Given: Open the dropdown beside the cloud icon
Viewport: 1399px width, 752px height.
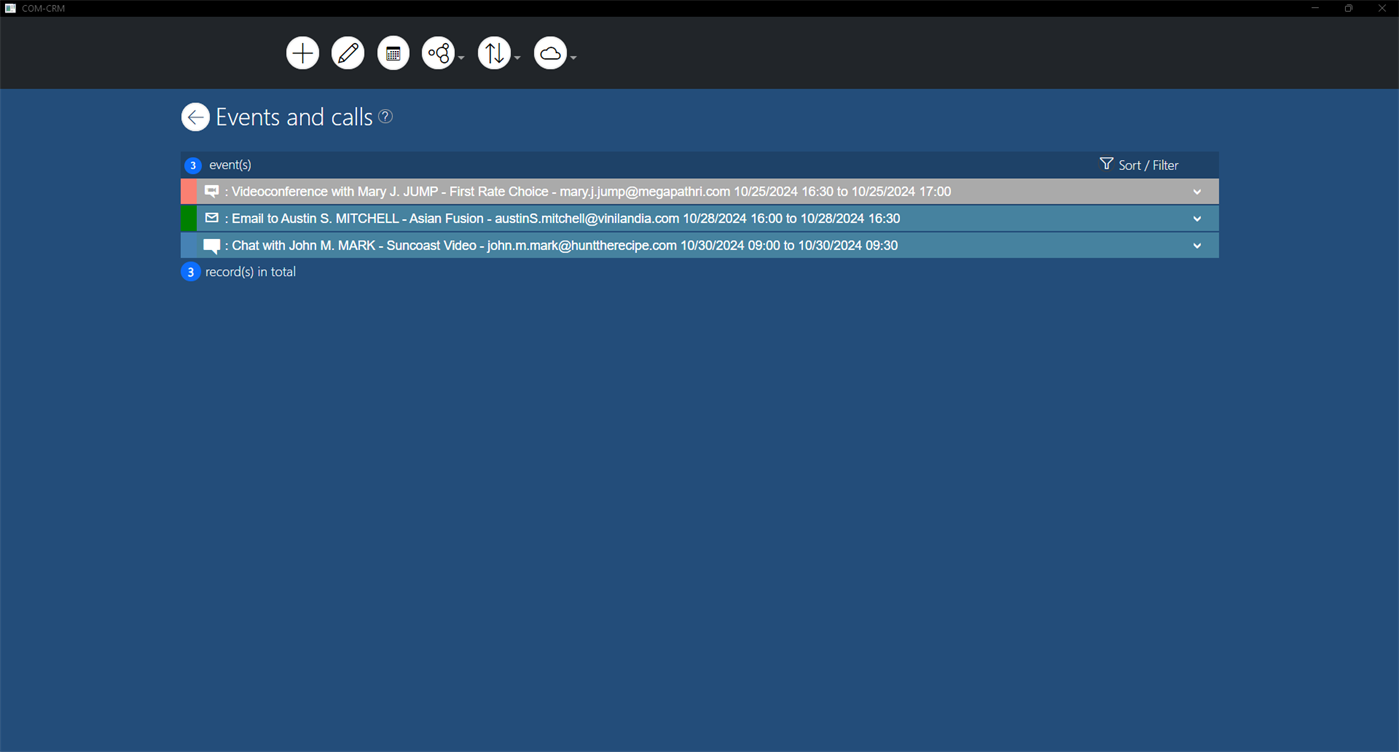Looking at the screenshot, I should click(x=573, y=57).
